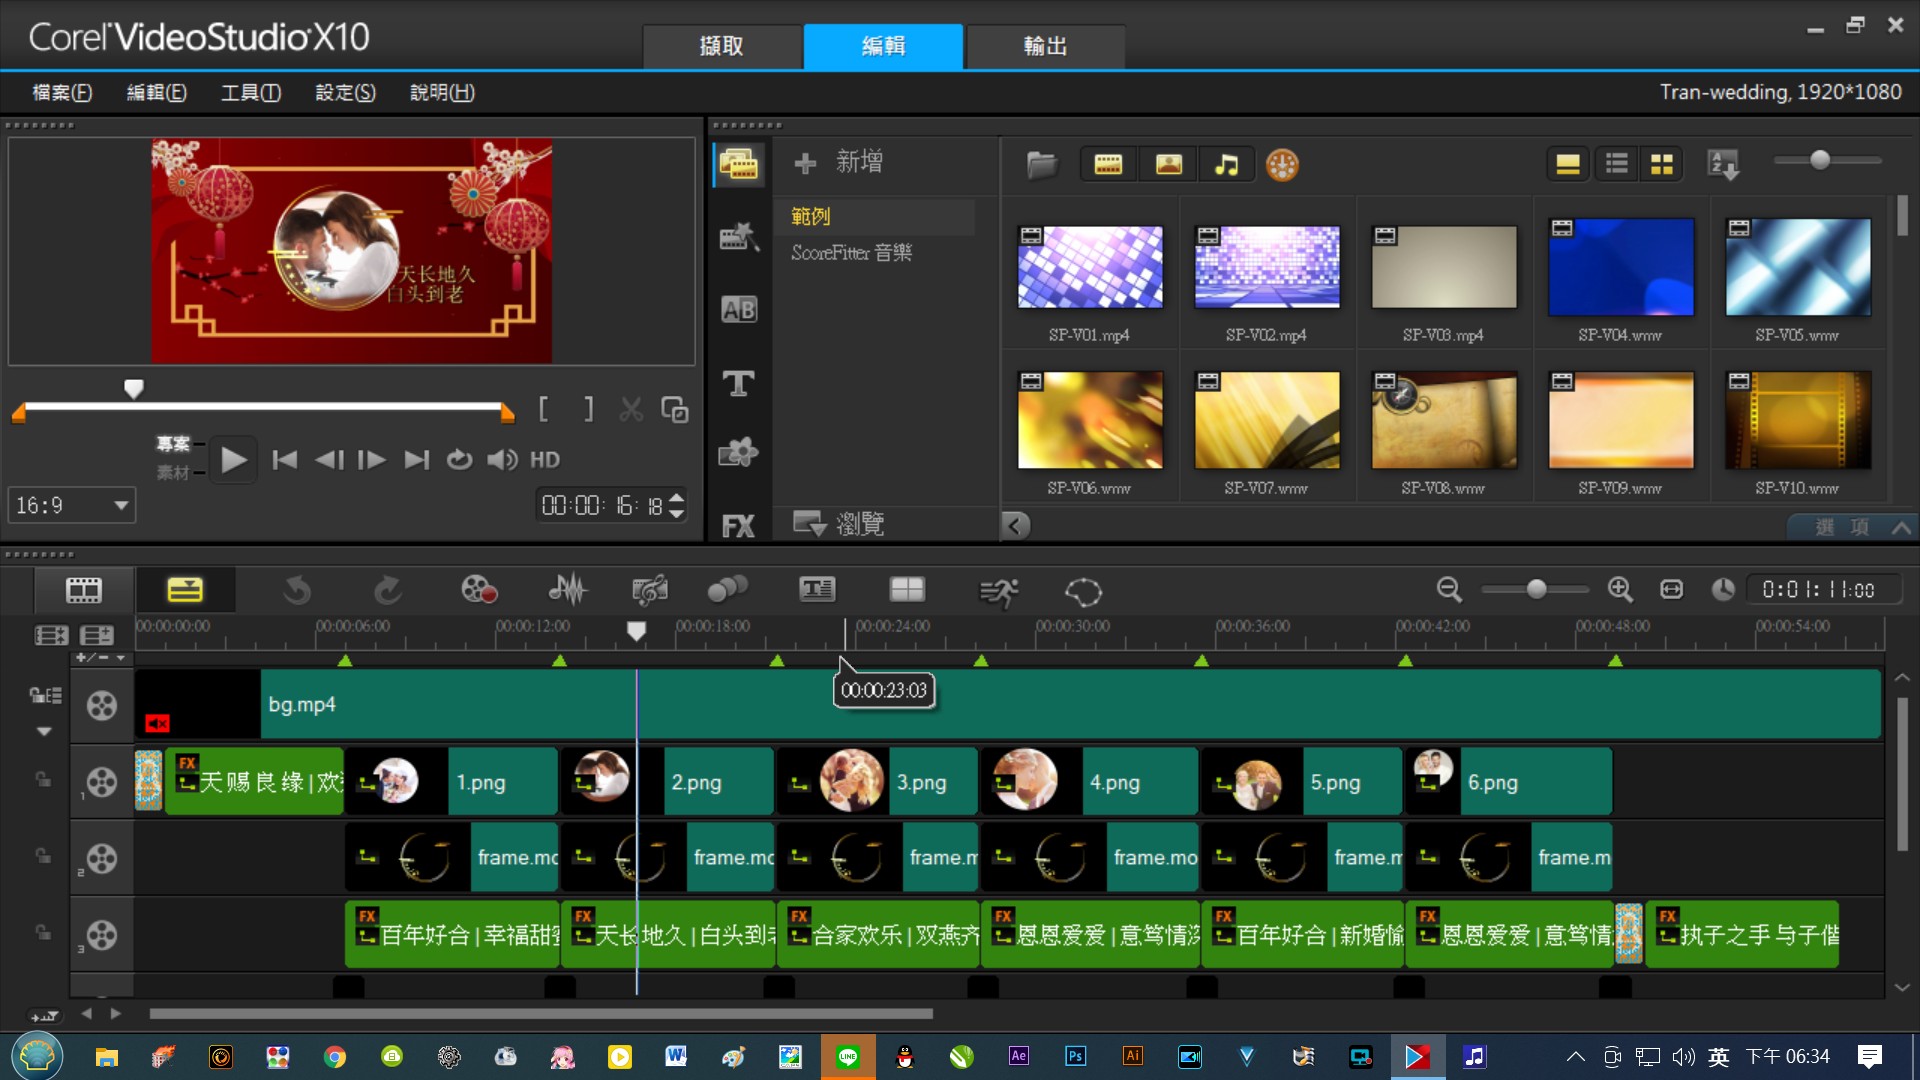Open the Sound Mixer icon
The height and width of the screenshot is (1080, 1920).
(567, 590)
